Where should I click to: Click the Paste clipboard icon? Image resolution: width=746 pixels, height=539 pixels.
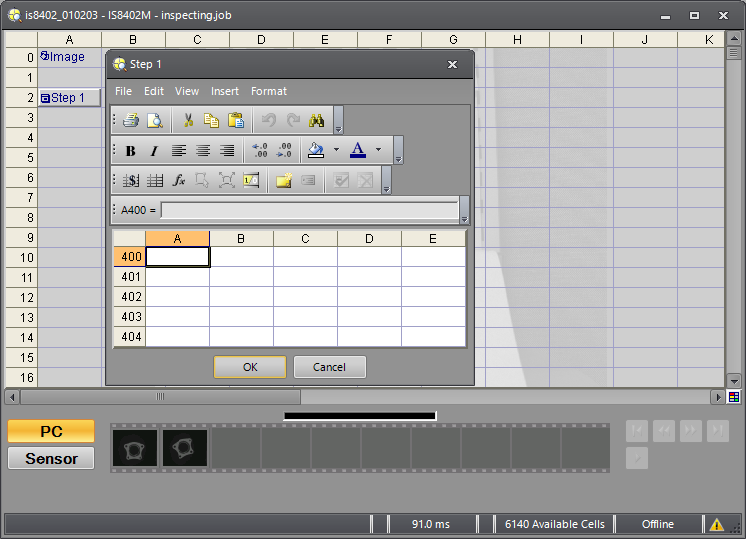click(236, 120)
